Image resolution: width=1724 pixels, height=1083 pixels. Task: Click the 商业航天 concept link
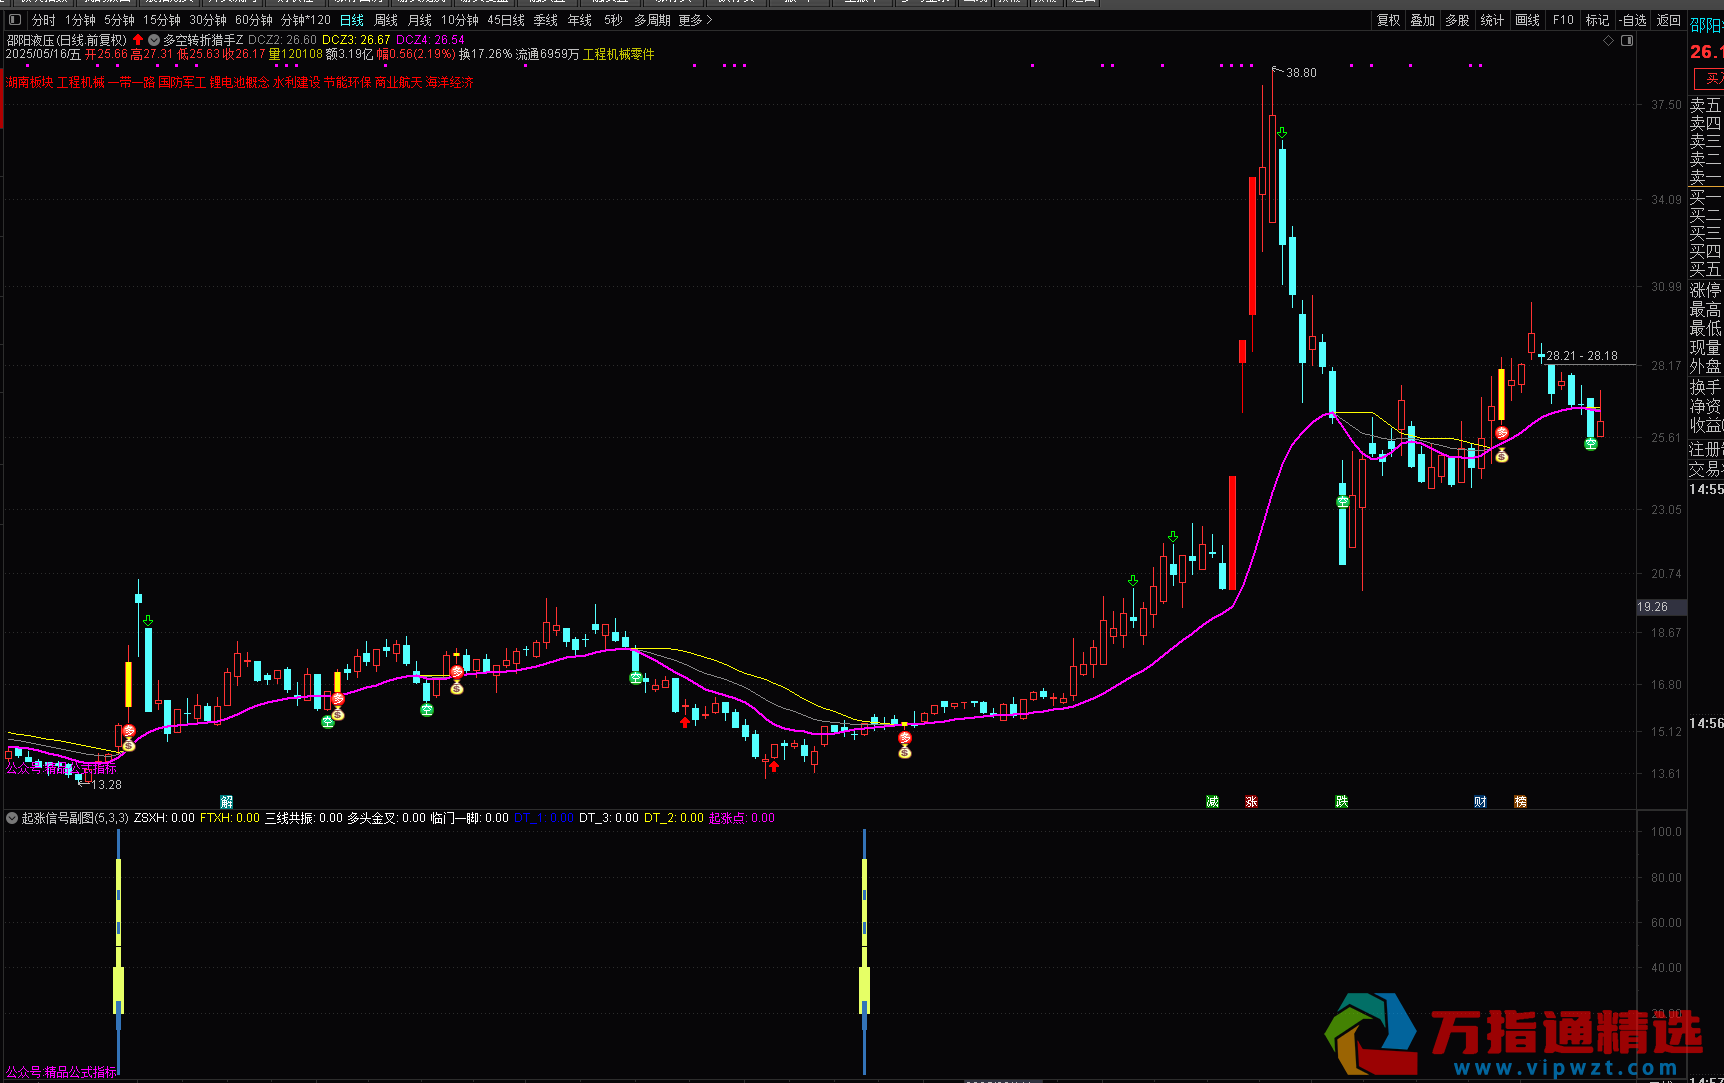398,82
